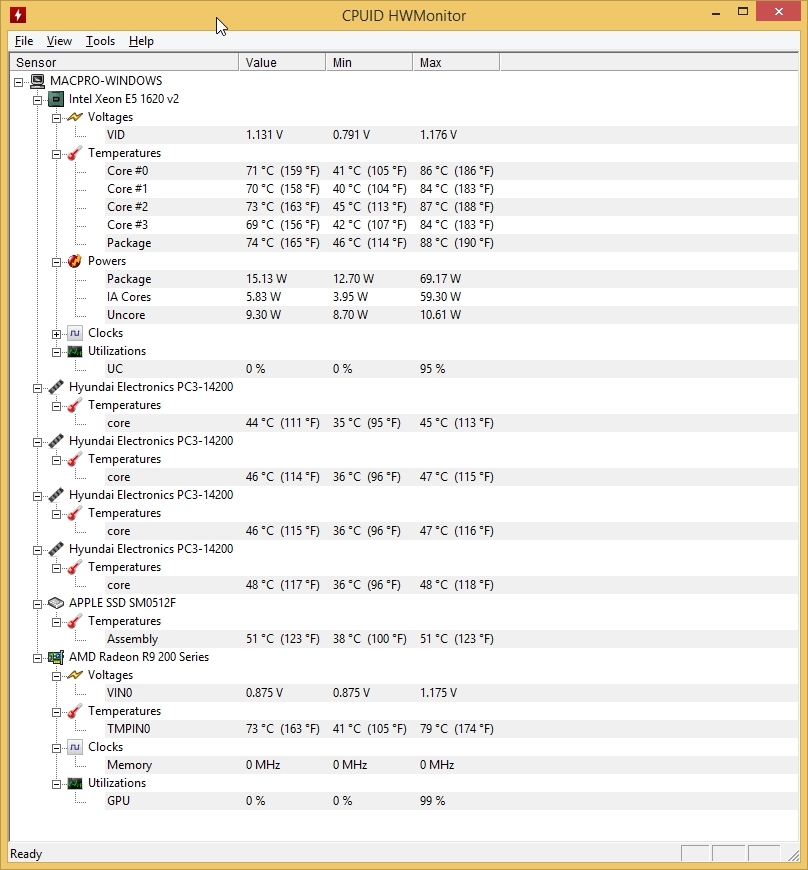808x870 pixels.
Task: Collapse the CPU Voltages group
Action: click(x=57, y=118)
